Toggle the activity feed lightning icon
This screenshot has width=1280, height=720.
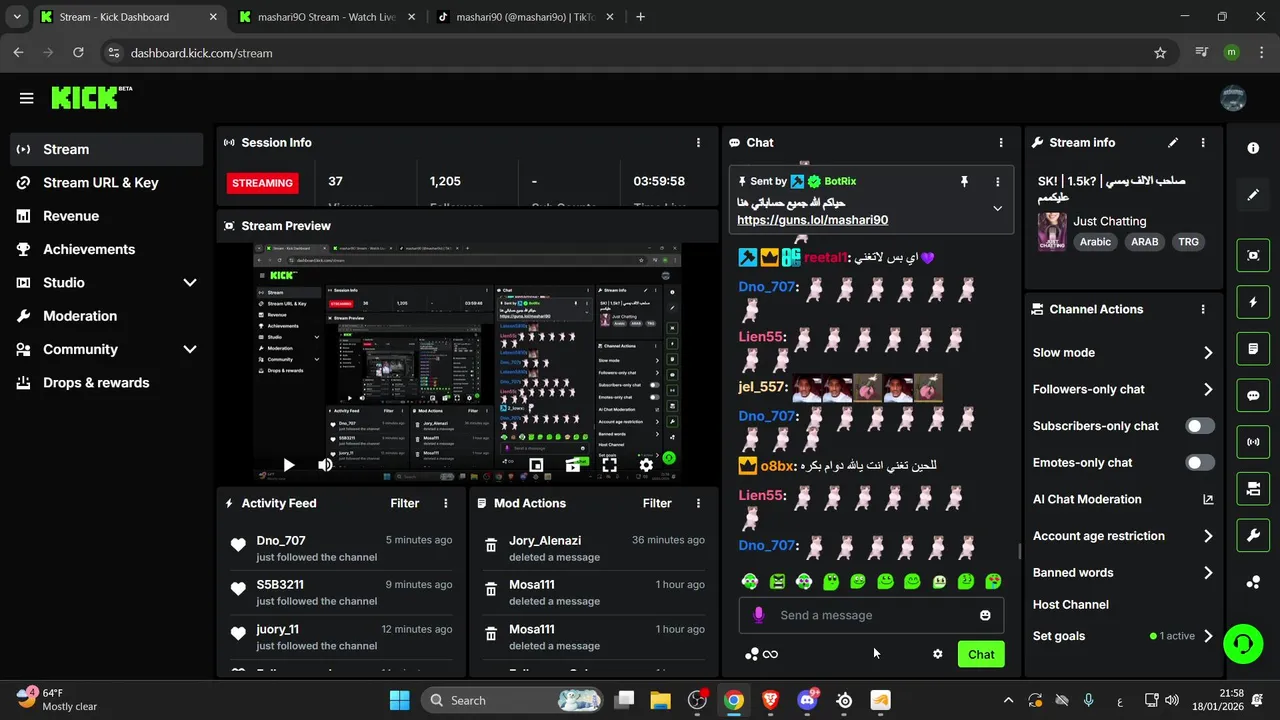click(x=1253, y=302)
